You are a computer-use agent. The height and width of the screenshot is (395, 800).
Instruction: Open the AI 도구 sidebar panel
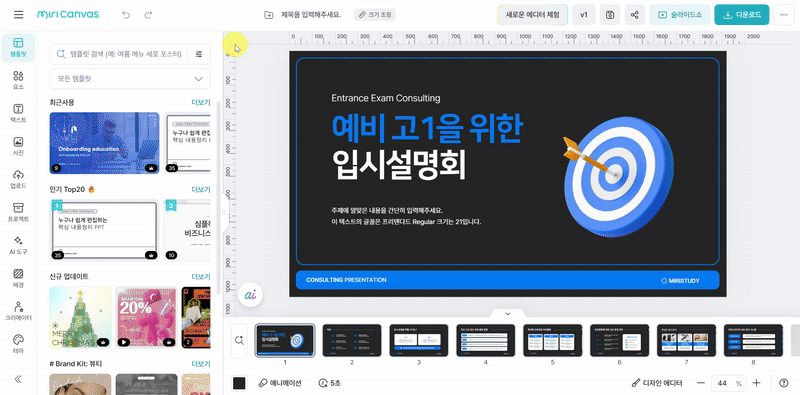pyautogui.click(x=18, y=245)
